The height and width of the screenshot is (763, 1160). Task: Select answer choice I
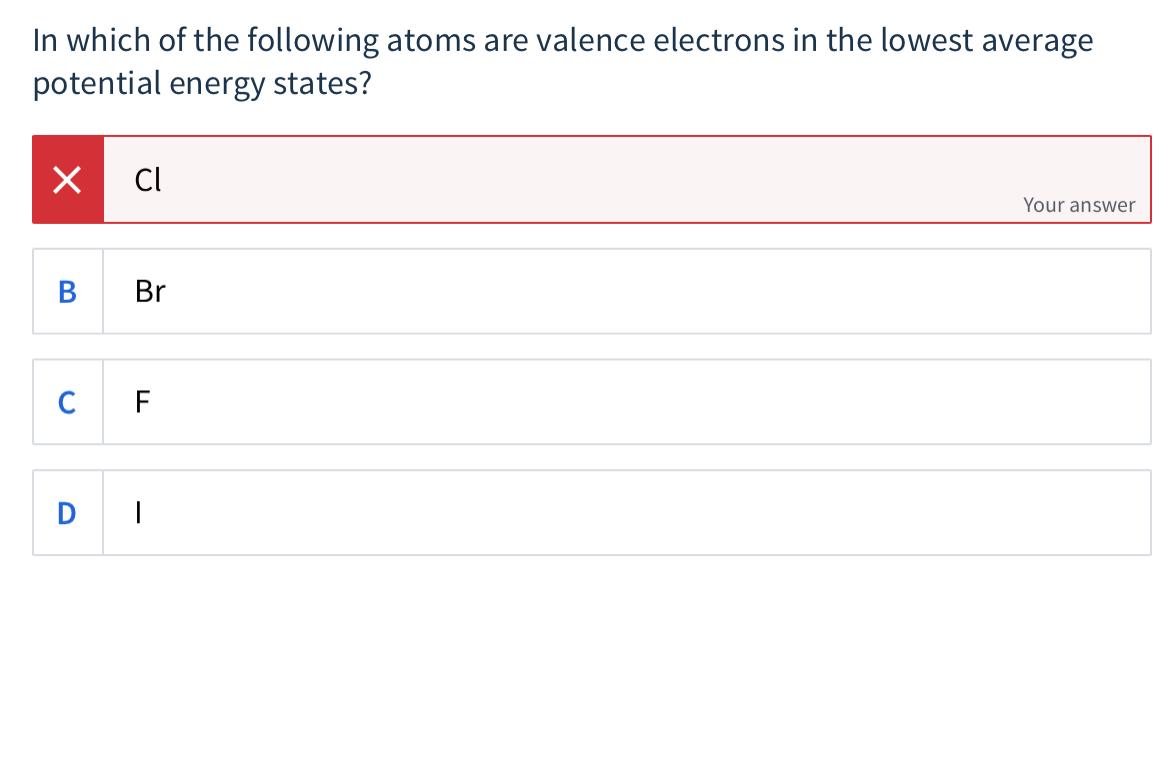(600, 513)
